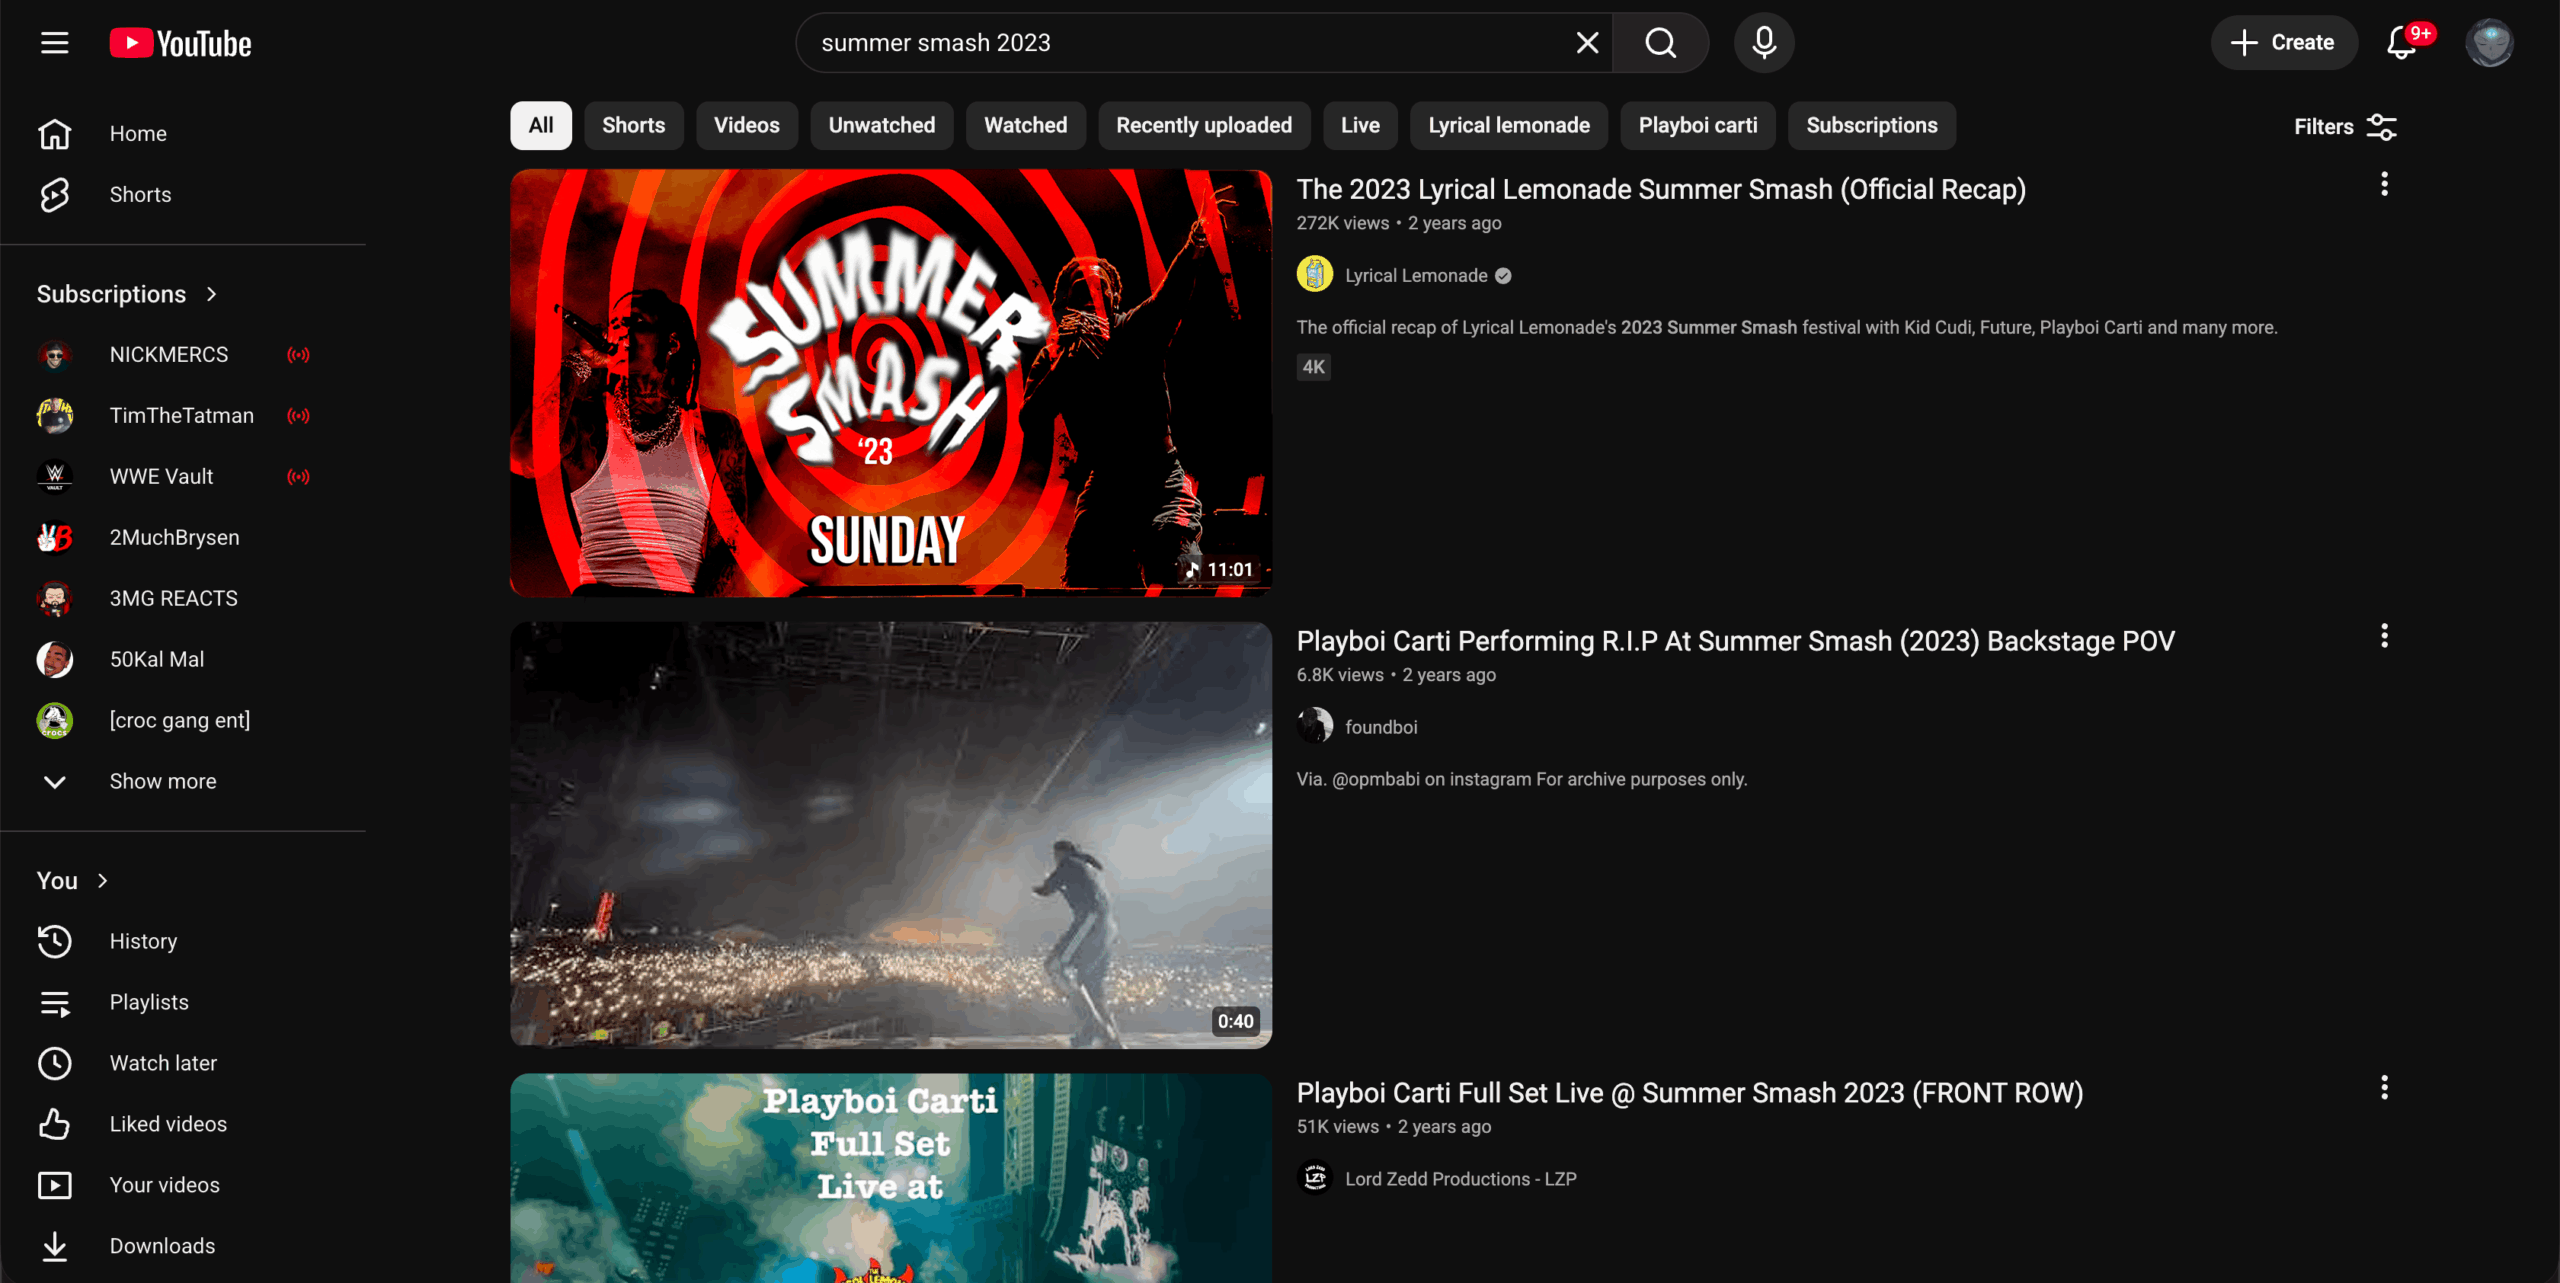Select the Videos chip tab
The image size is (2560, 1283).
tap(746, 125)
